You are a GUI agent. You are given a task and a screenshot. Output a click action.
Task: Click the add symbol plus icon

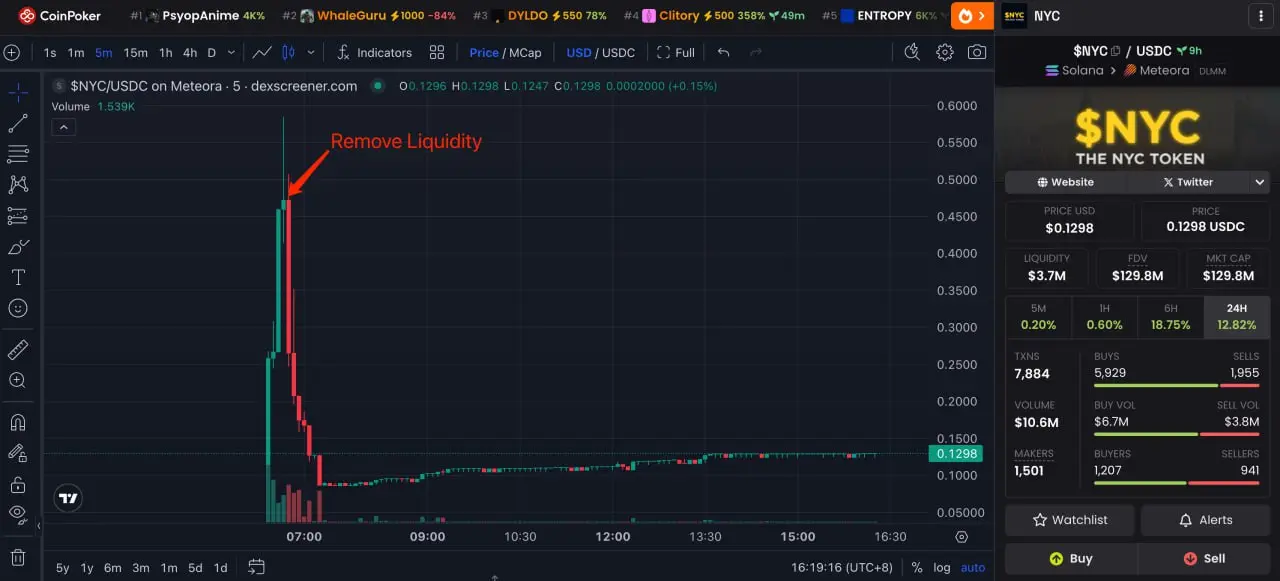(12, 52)
